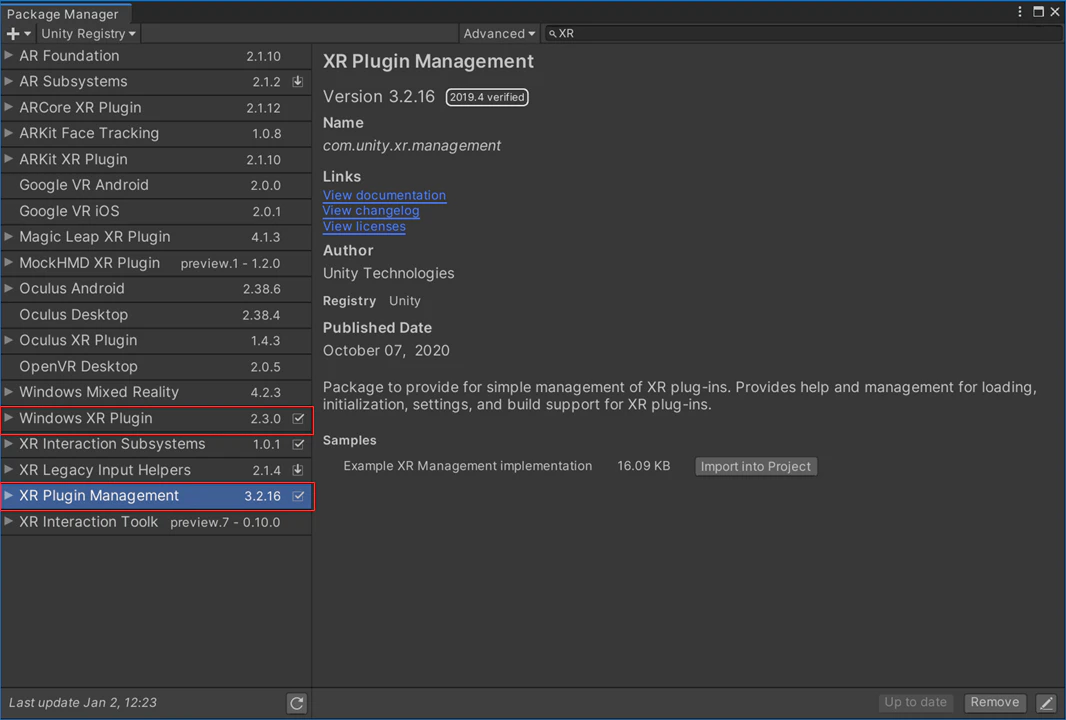Open the View licenses link
Image resolution: width=1066 pixels, height=720 pixels.
(x=364, y=226)
